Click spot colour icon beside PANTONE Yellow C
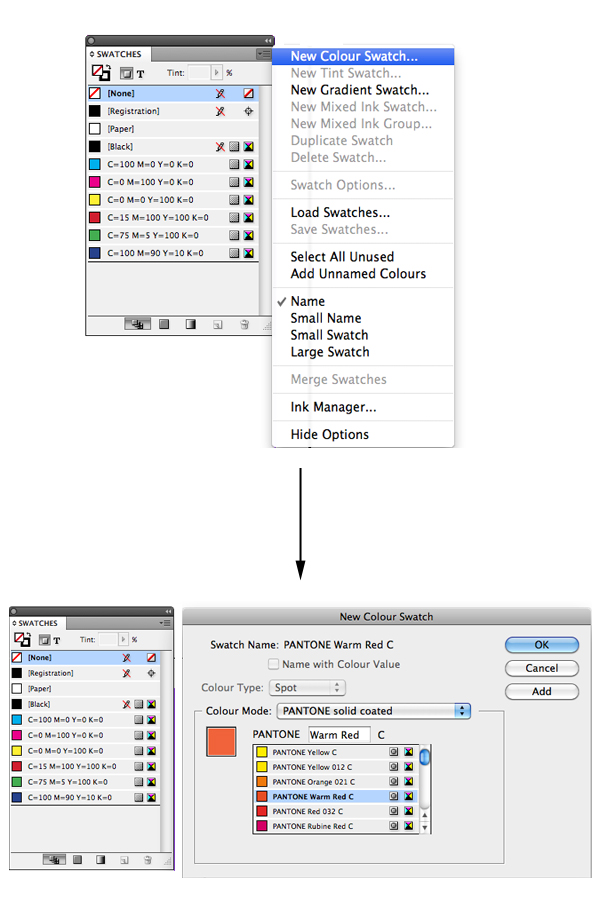 [394, 752]
